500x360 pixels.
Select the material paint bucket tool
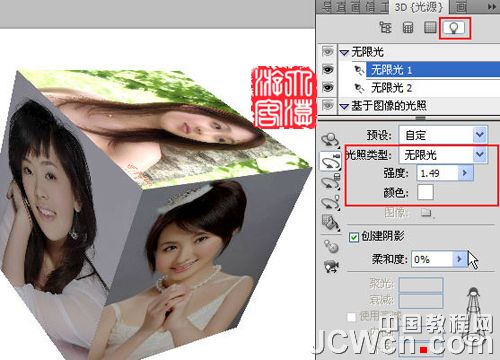(330, 223)
